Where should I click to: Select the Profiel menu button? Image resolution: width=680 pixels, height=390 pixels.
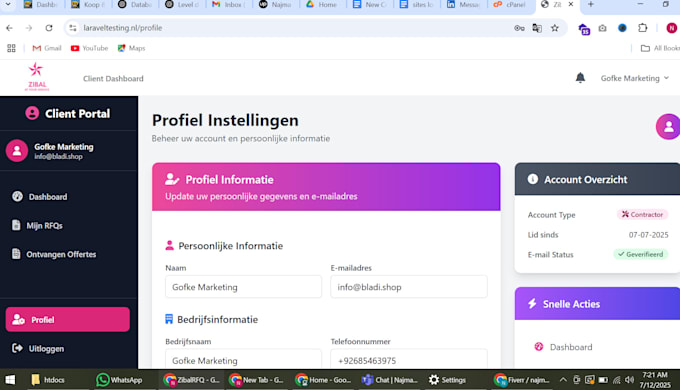[x=68, y=320]
